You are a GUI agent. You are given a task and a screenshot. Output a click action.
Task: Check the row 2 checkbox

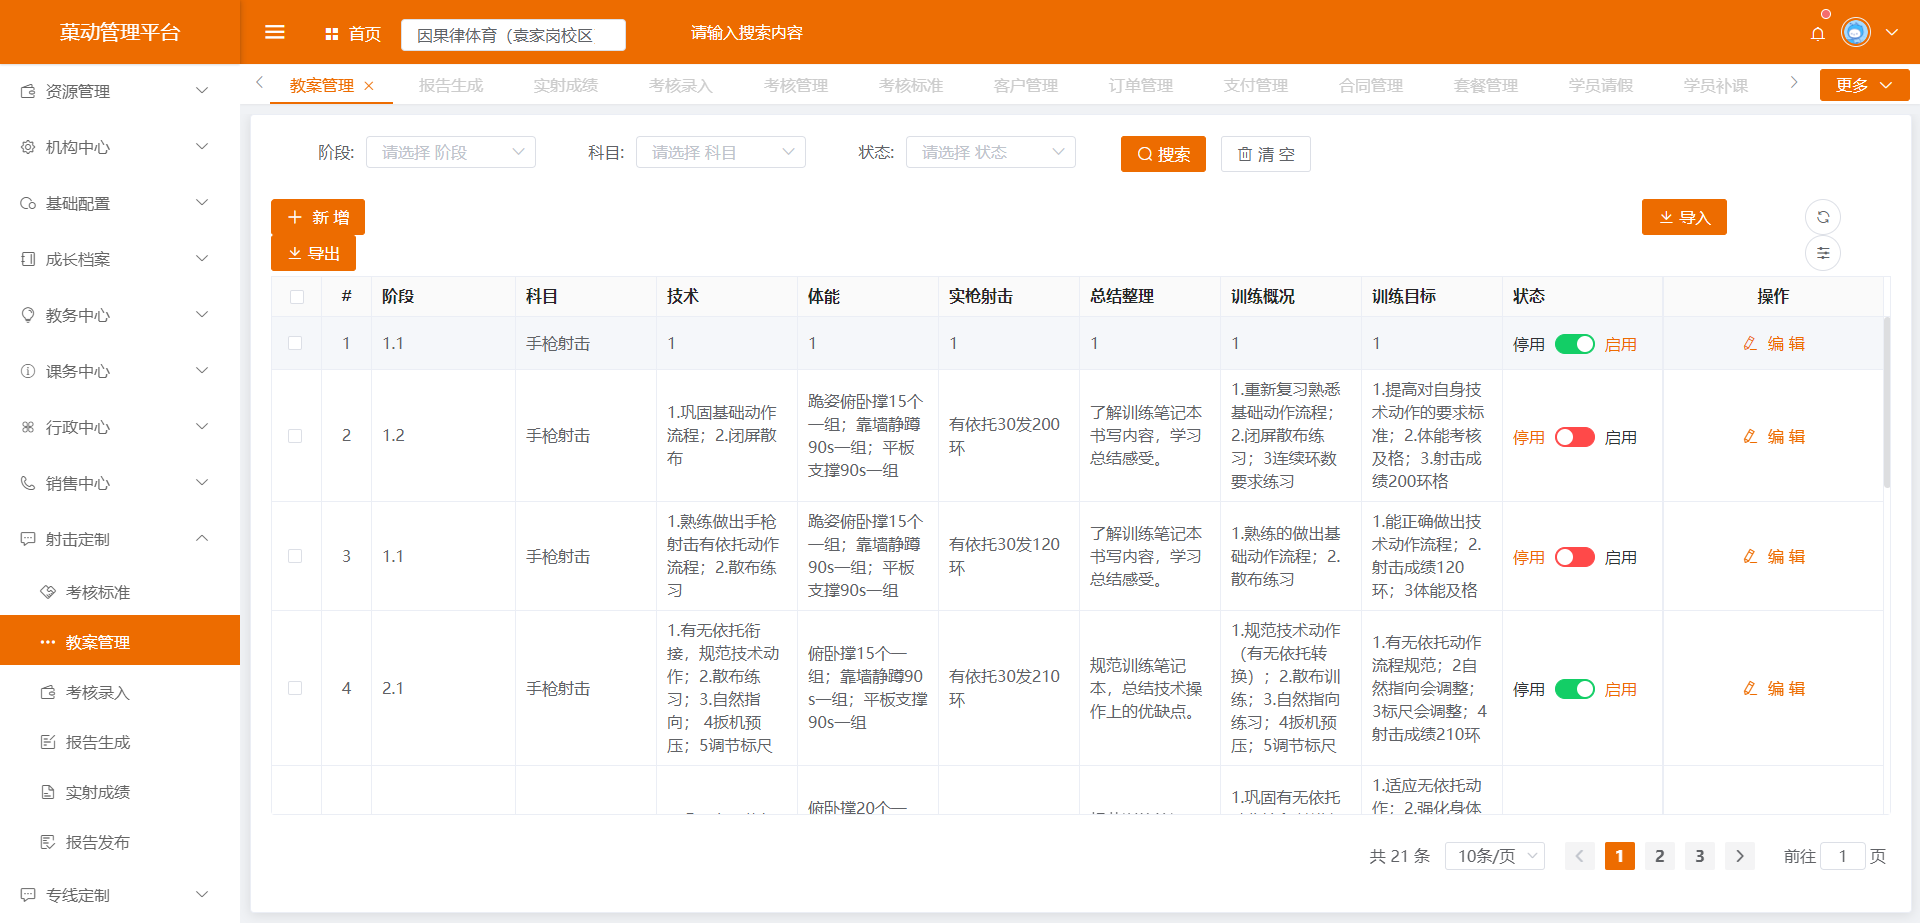coord(295,436)
